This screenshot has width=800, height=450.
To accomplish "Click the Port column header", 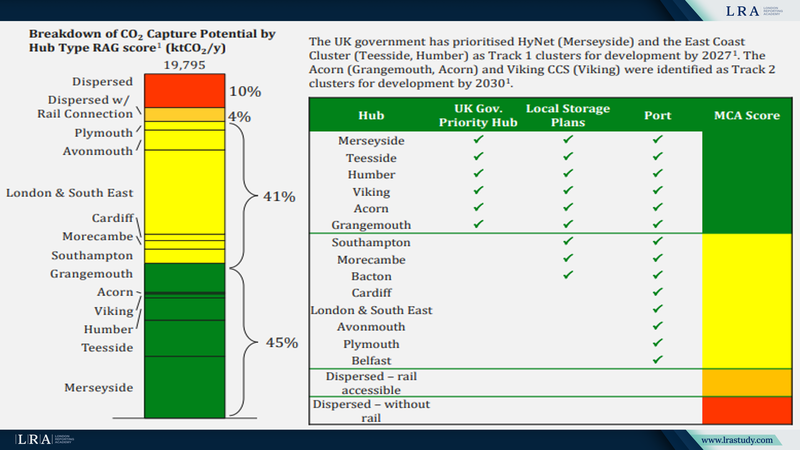I will click(657, 115).
